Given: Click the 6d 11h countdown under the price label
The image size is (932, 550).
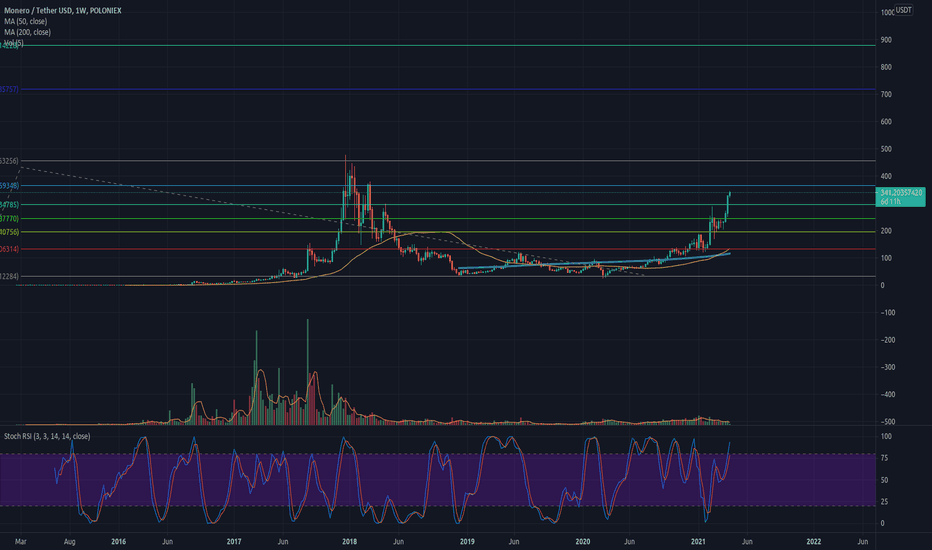Looking at the screenshot, I should click(x=890, y=202).
